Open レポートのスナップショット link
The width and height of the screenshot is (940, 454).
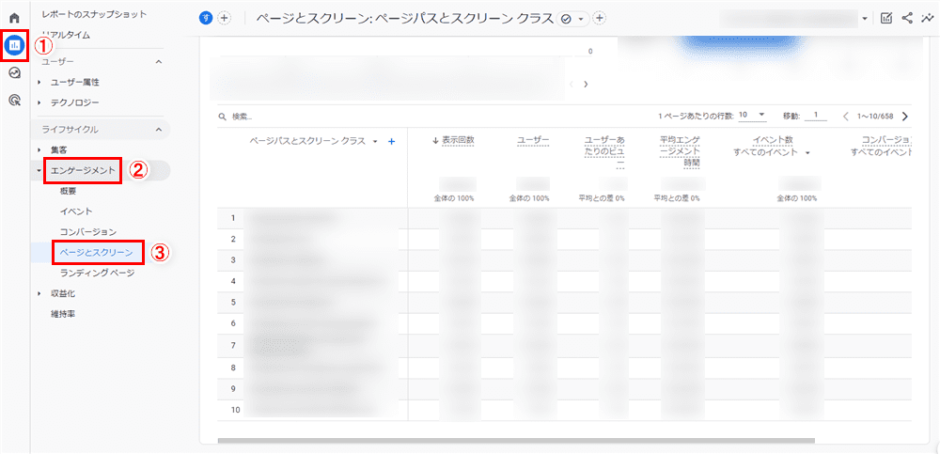[94, 14]
